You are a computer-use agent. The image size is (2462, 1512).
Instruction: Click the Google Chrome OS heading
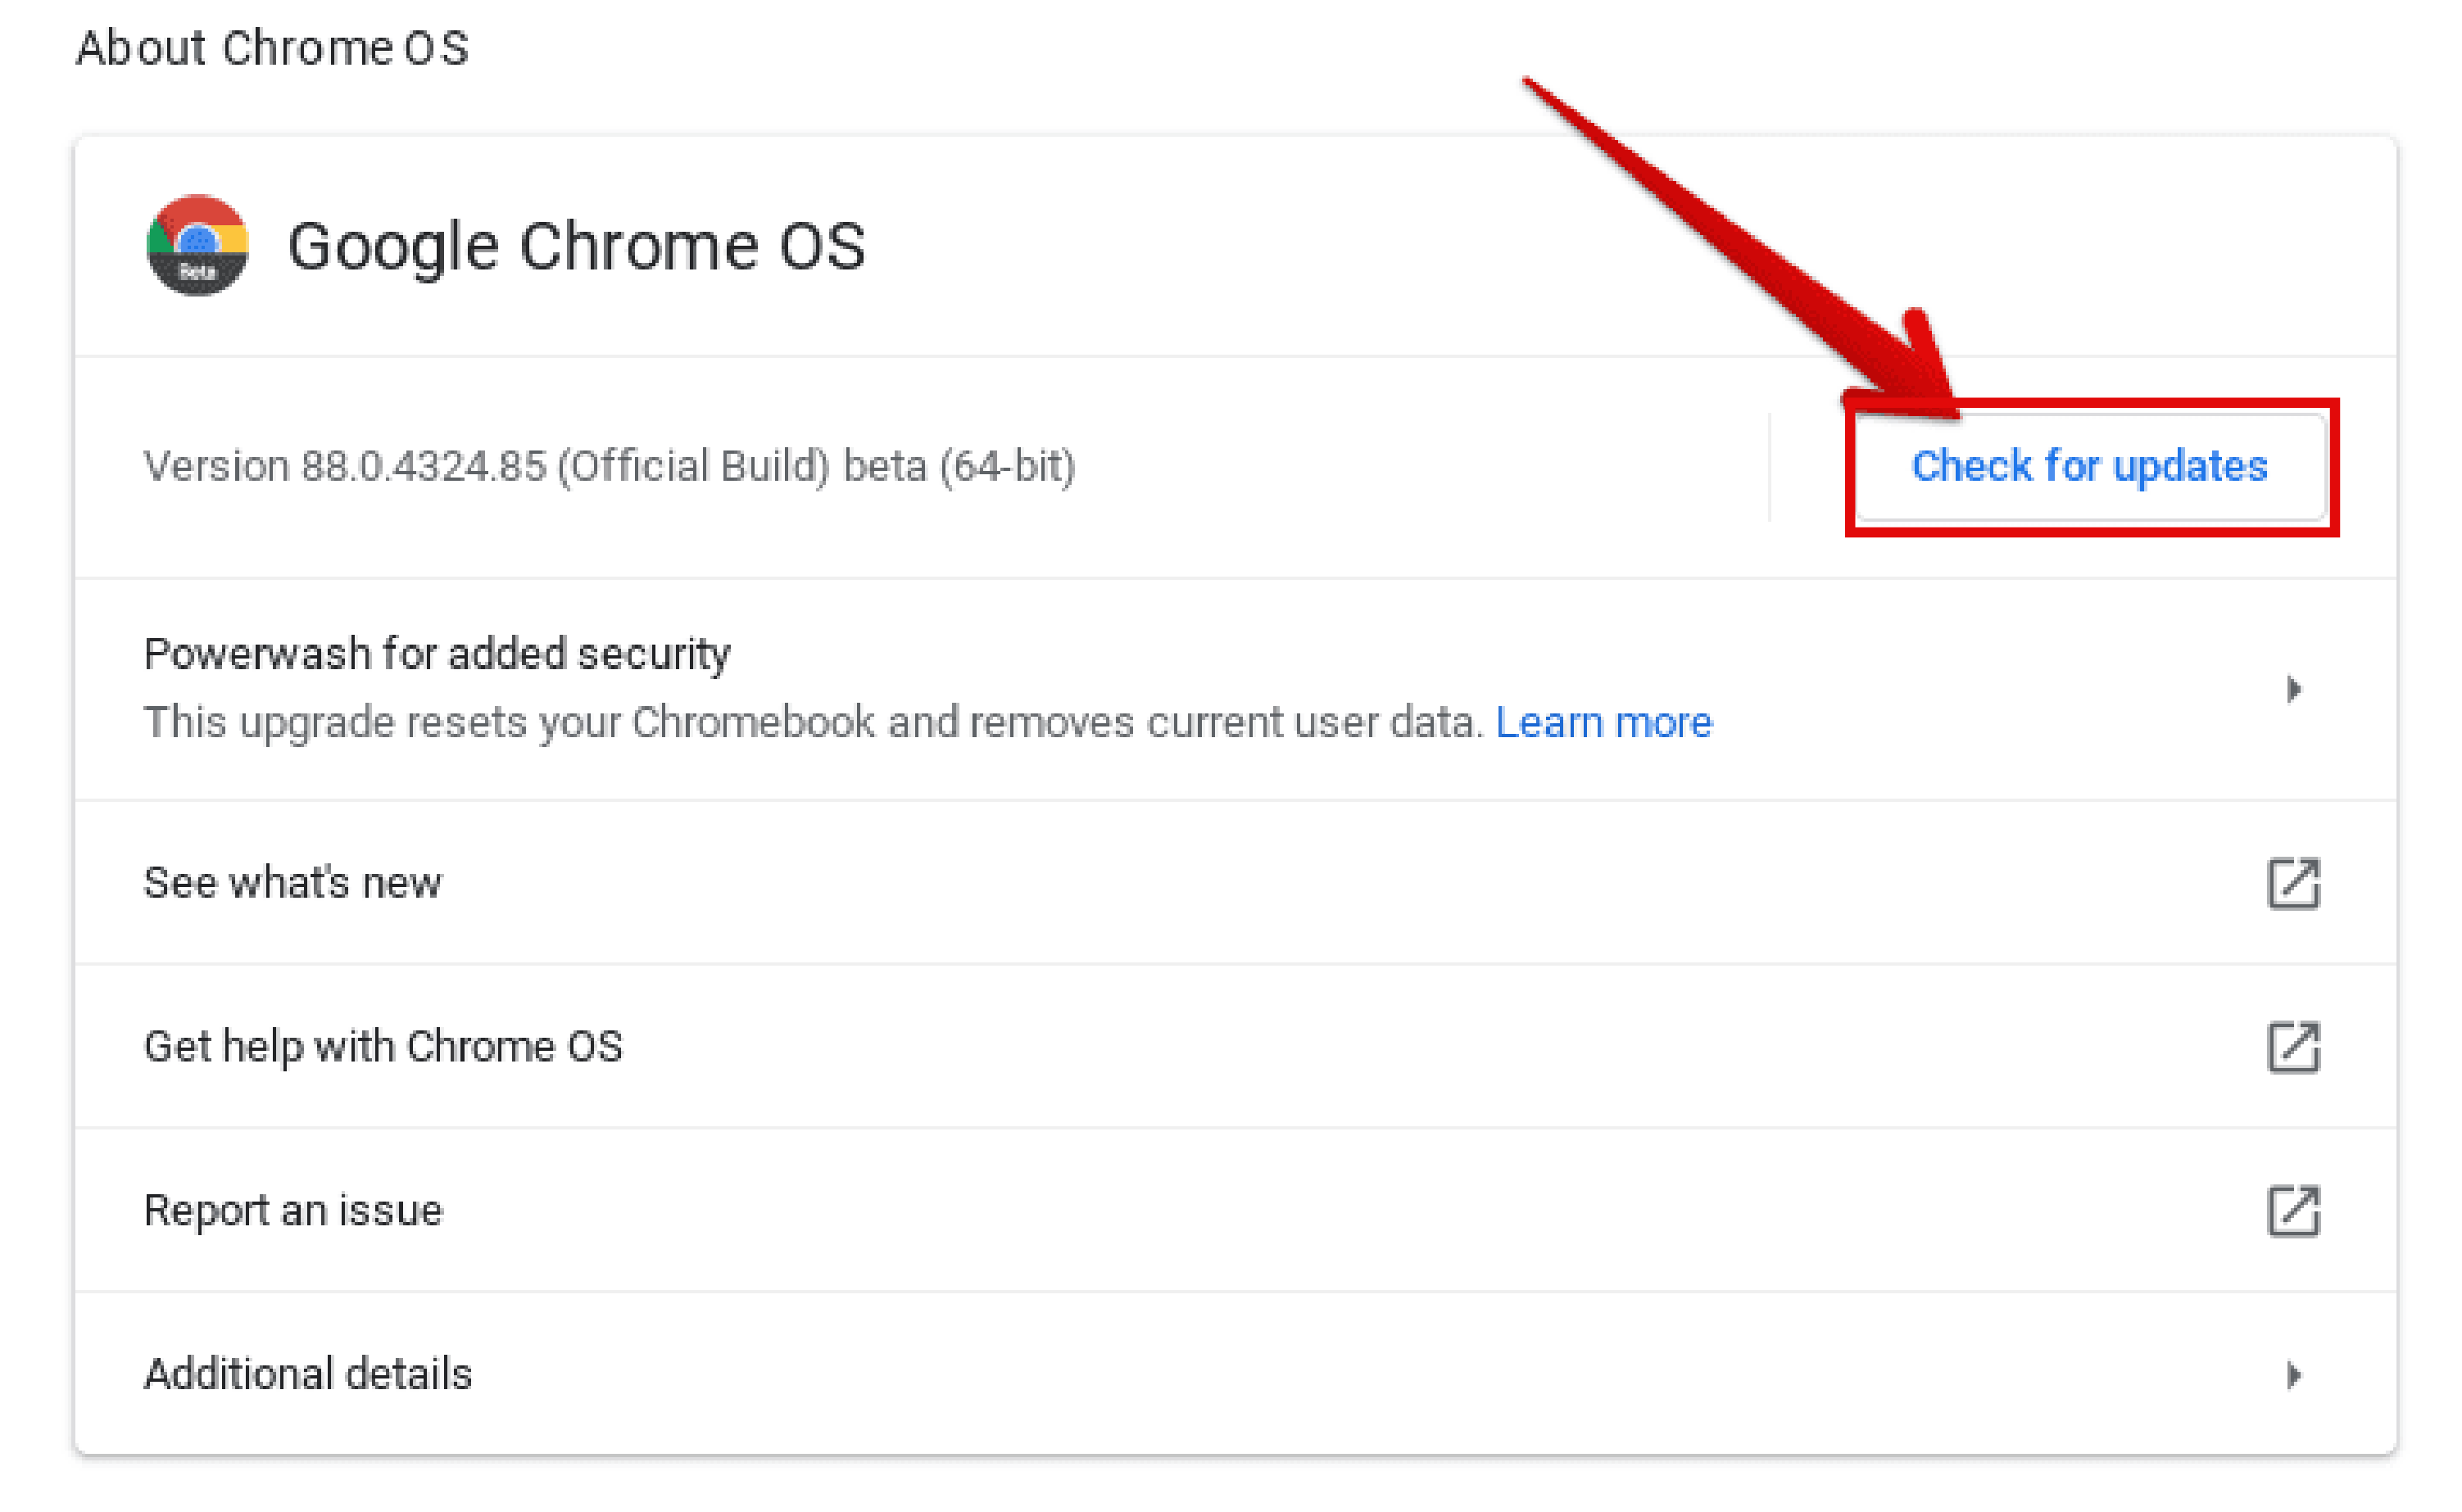pos(576,246)
